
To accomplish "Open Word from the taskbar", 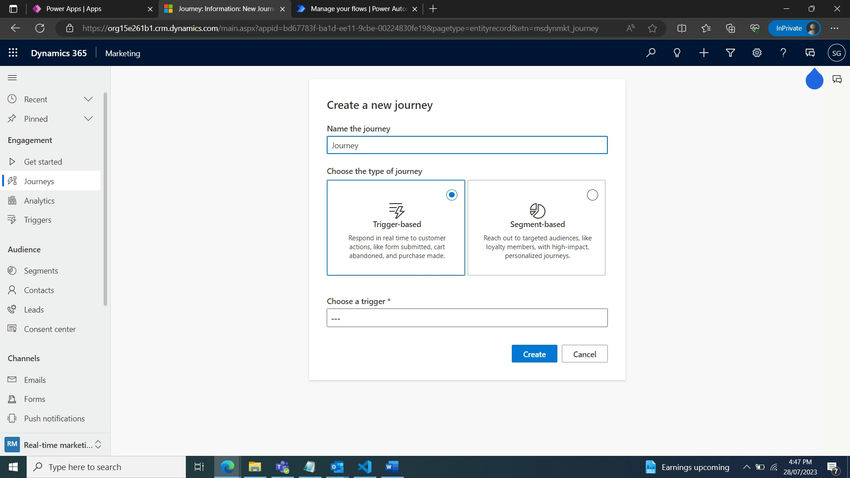I will coord(392,467).
